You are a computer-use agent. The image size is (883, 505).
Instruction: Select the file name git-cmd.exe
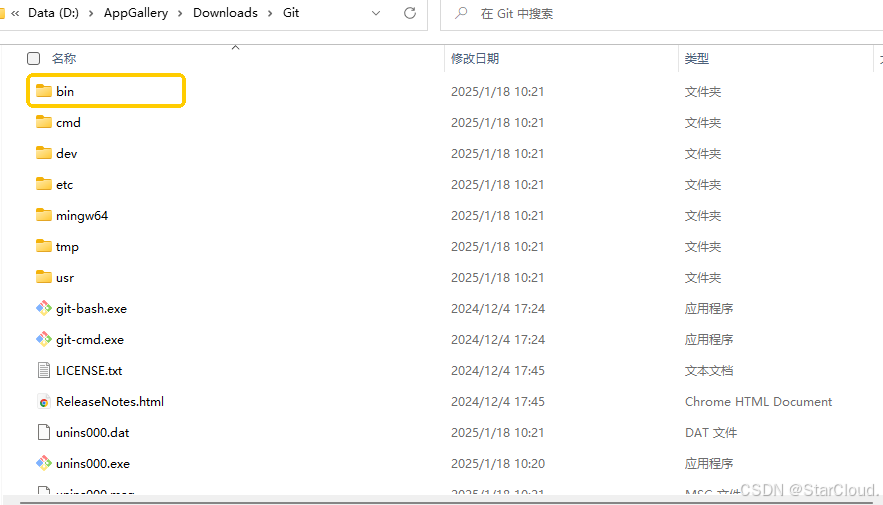pos(90,339)
